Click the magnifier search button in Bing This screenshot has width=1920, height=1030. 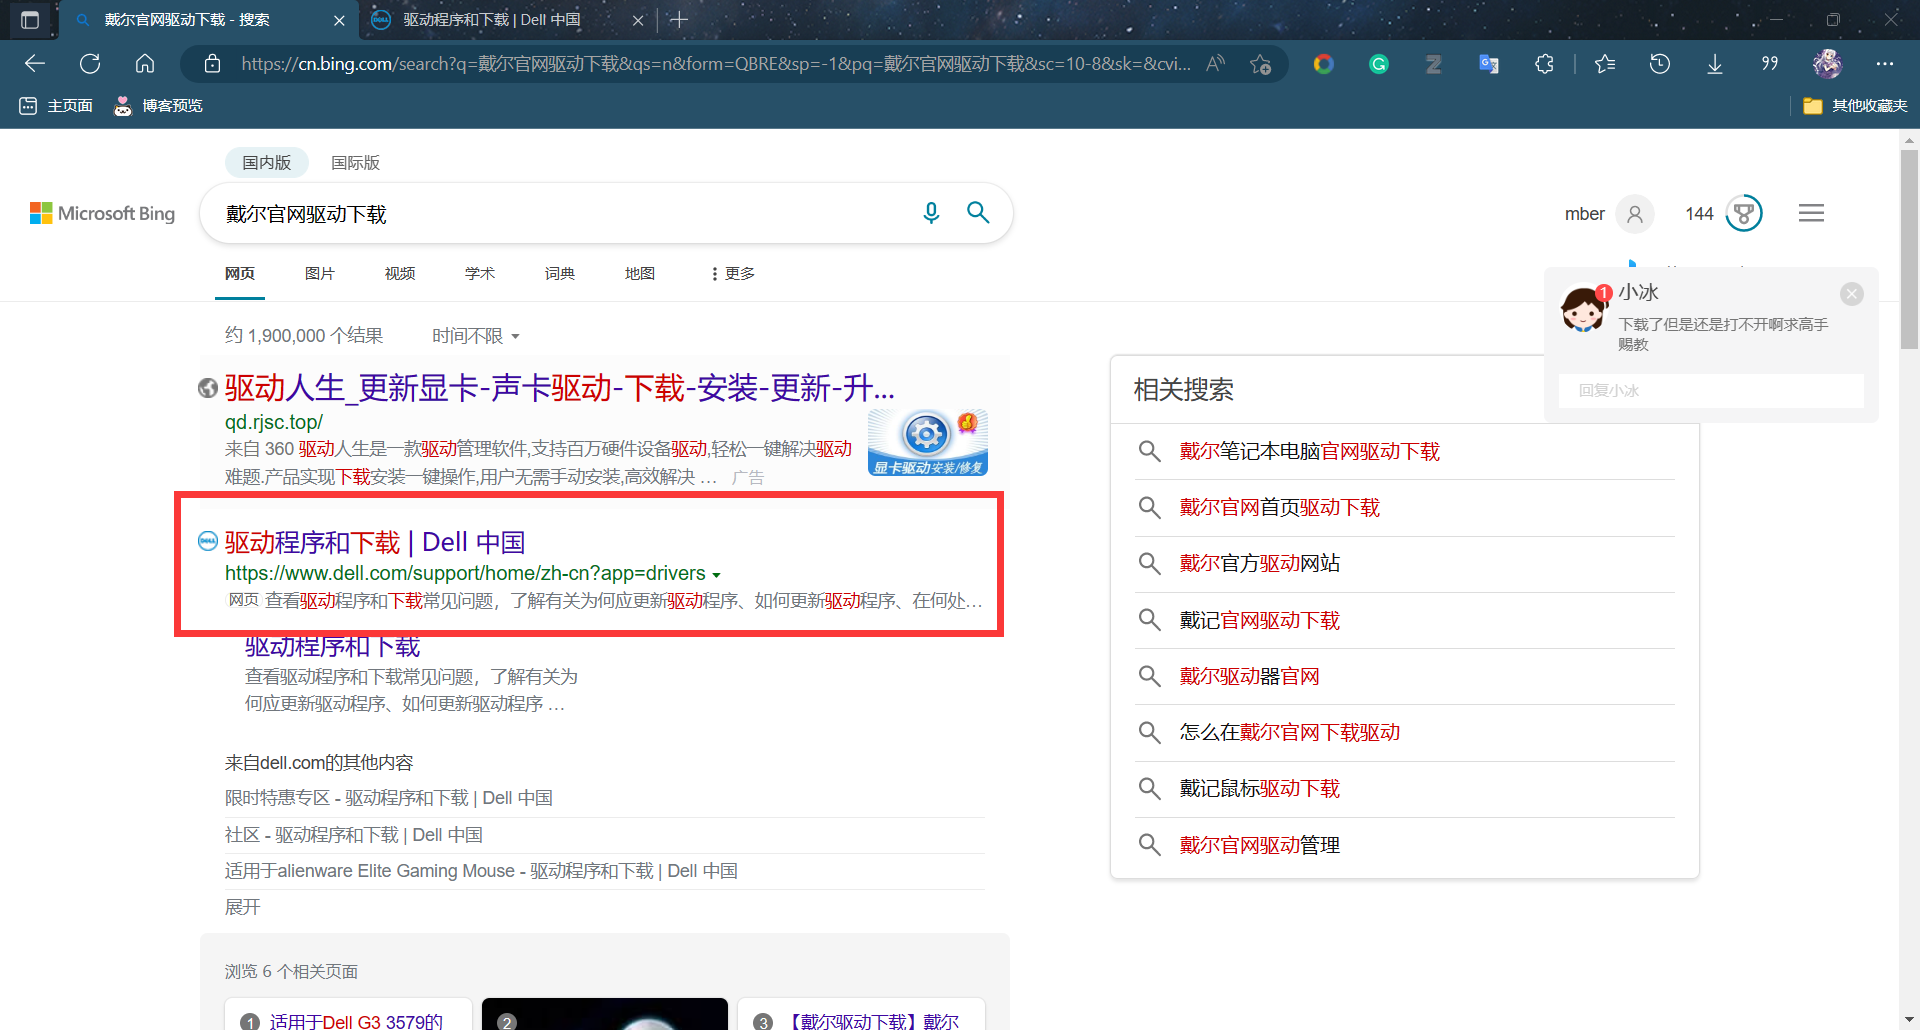point(978,213)
